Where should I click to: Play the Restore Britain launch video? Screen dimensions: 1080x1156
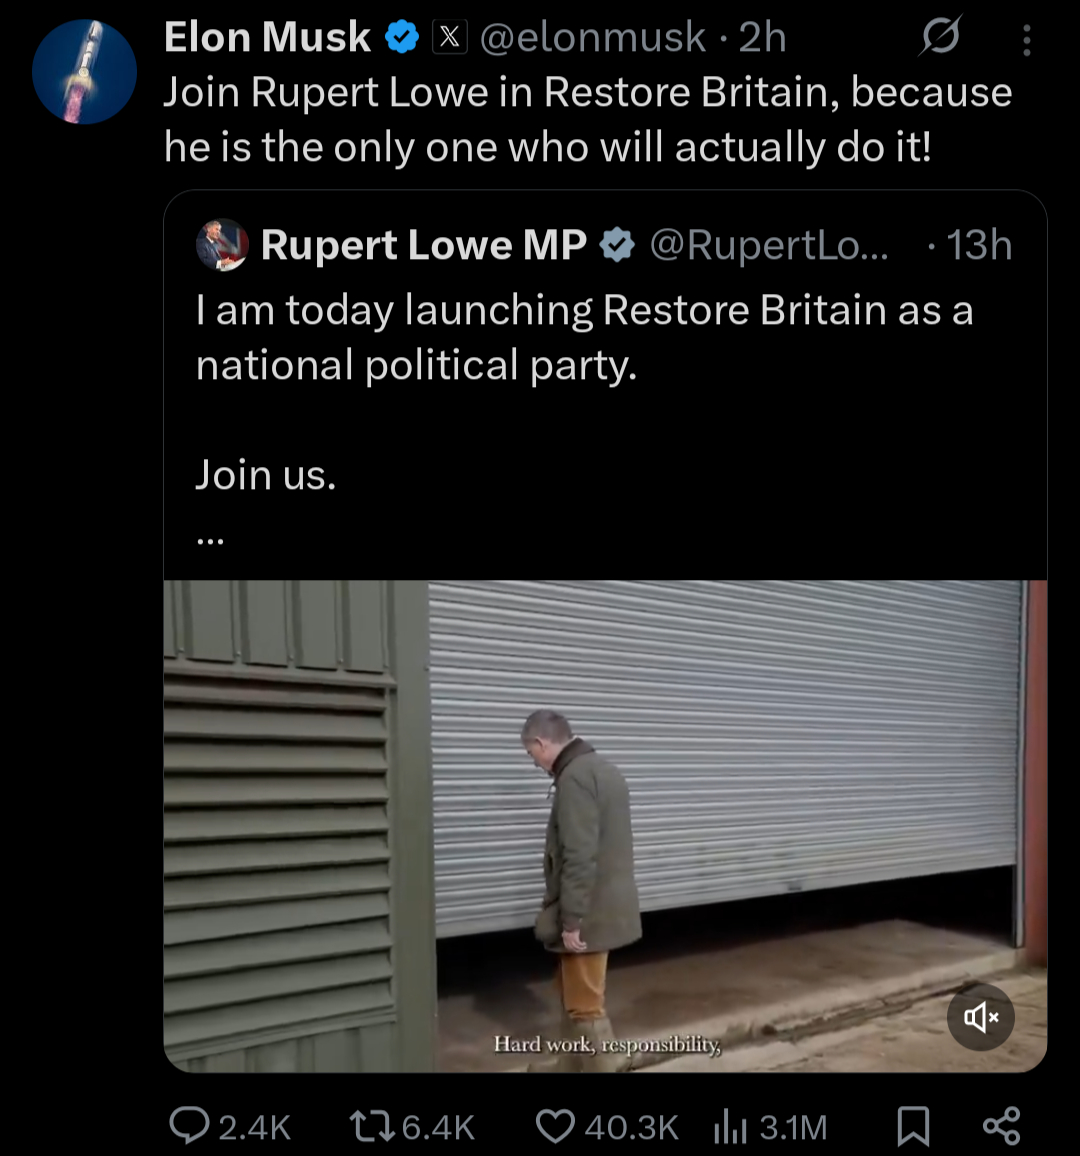(605, 825)
